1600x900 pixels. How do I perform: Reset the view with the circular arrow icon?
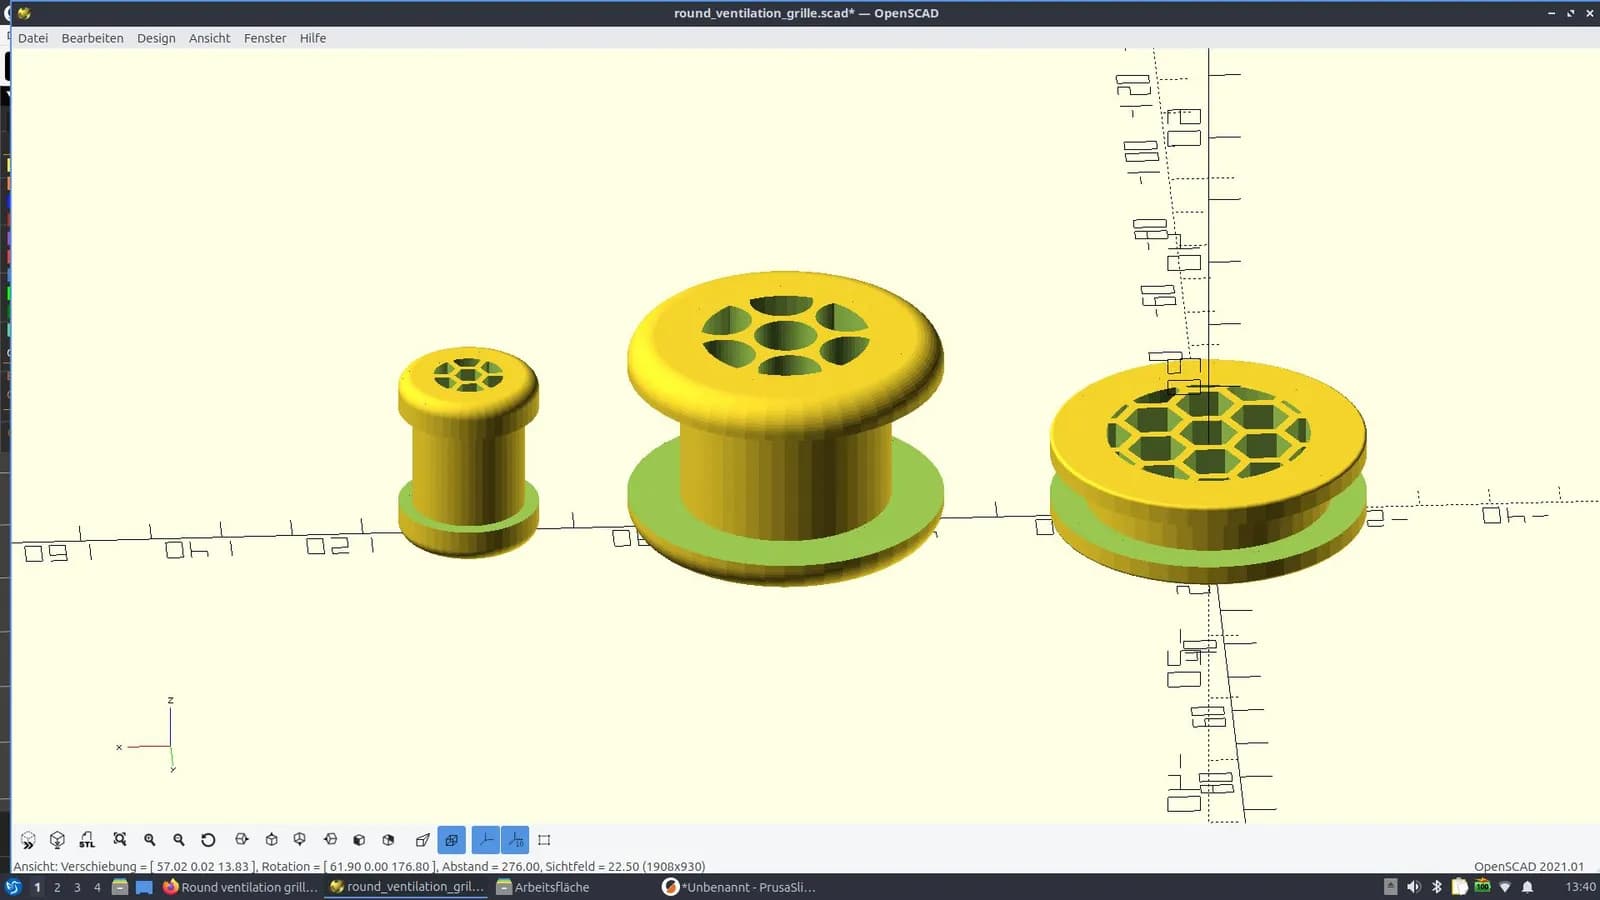click(x=208, y=840)
